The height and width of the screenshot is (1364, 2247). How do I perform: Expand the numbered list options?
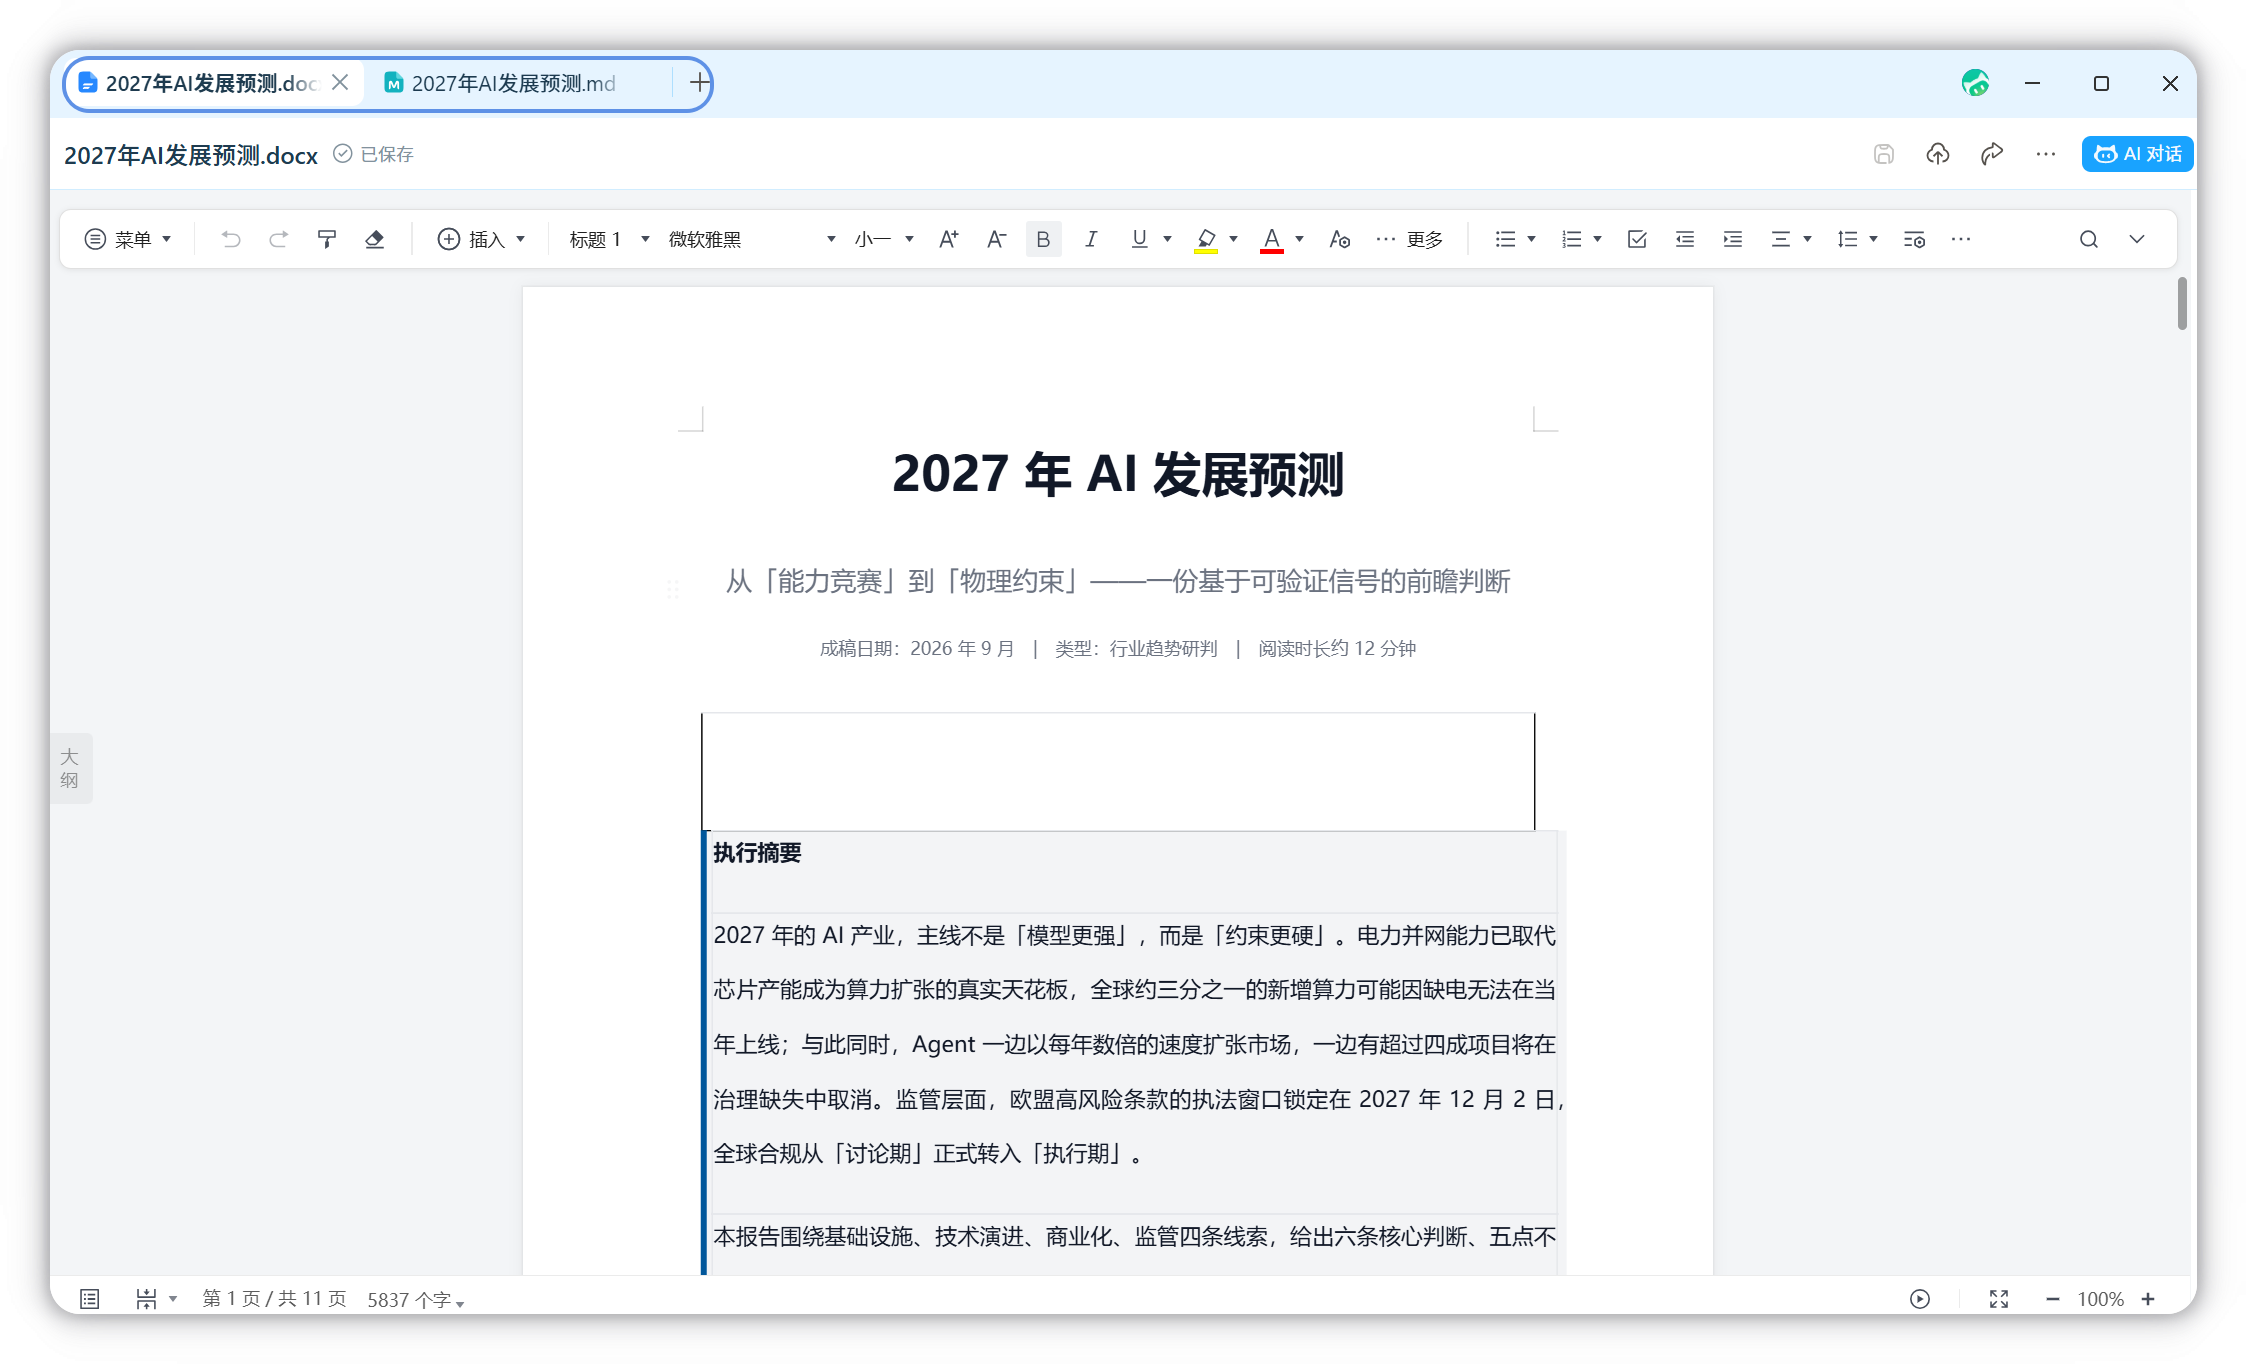[x=1597, y=239]
